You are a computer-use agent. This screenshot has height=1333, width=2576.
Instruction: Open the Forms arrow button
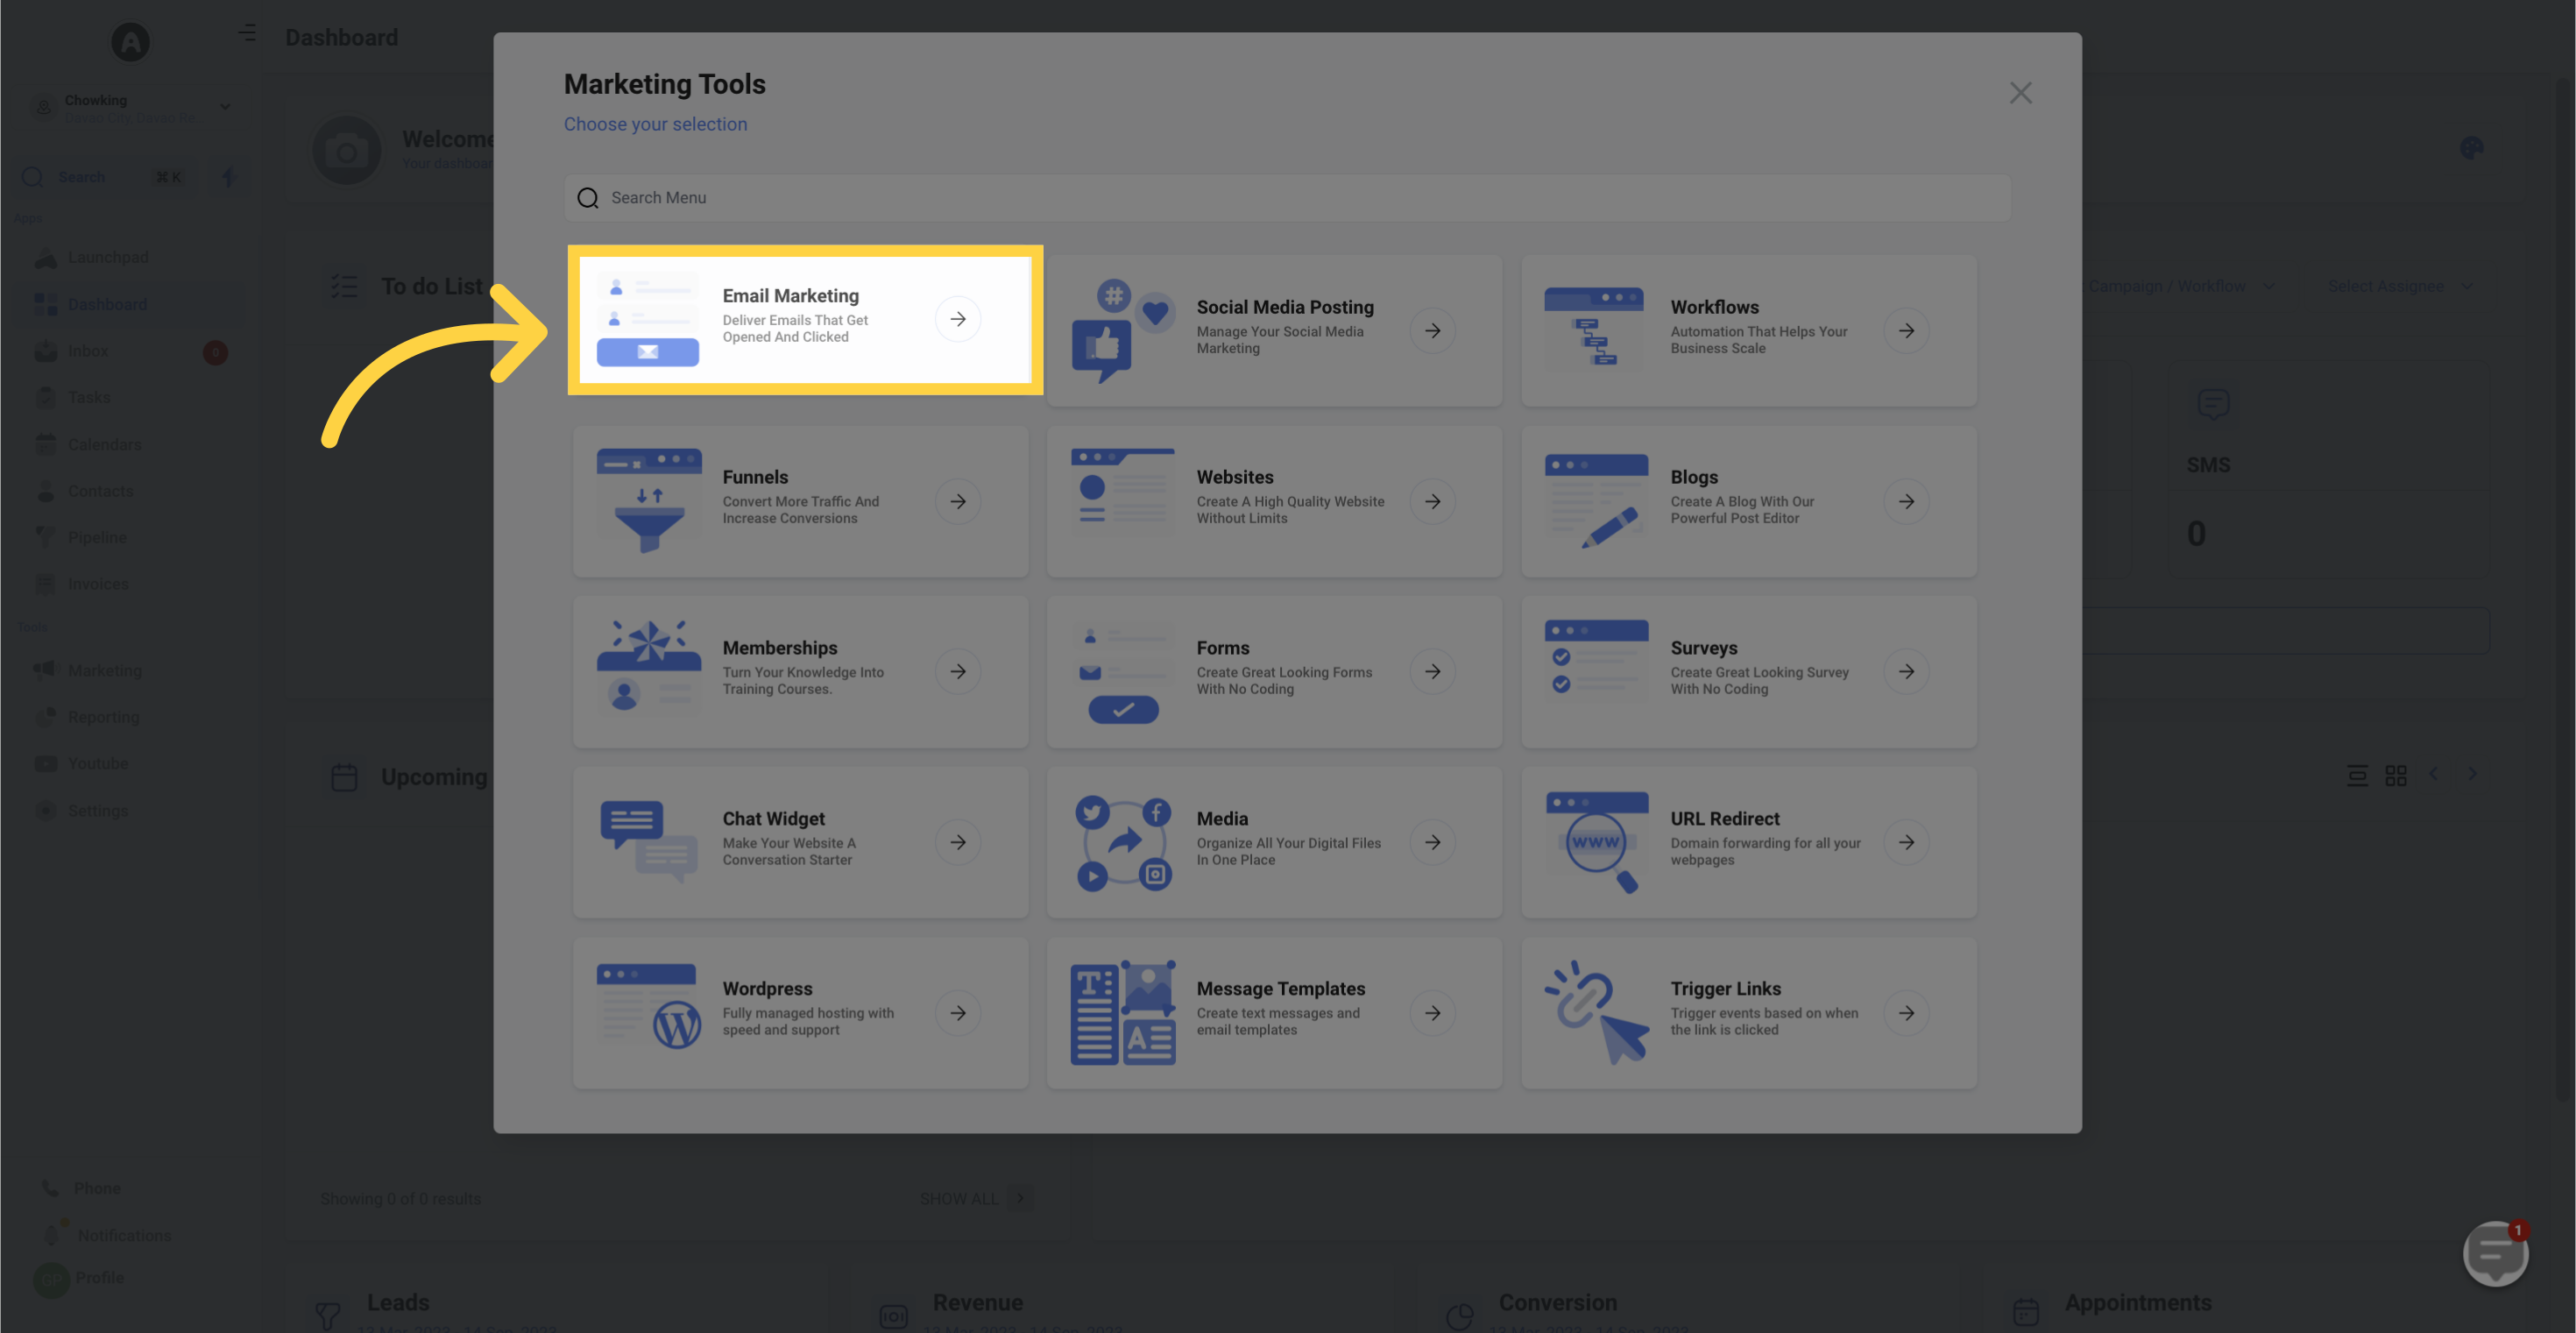coord(1432,671)
